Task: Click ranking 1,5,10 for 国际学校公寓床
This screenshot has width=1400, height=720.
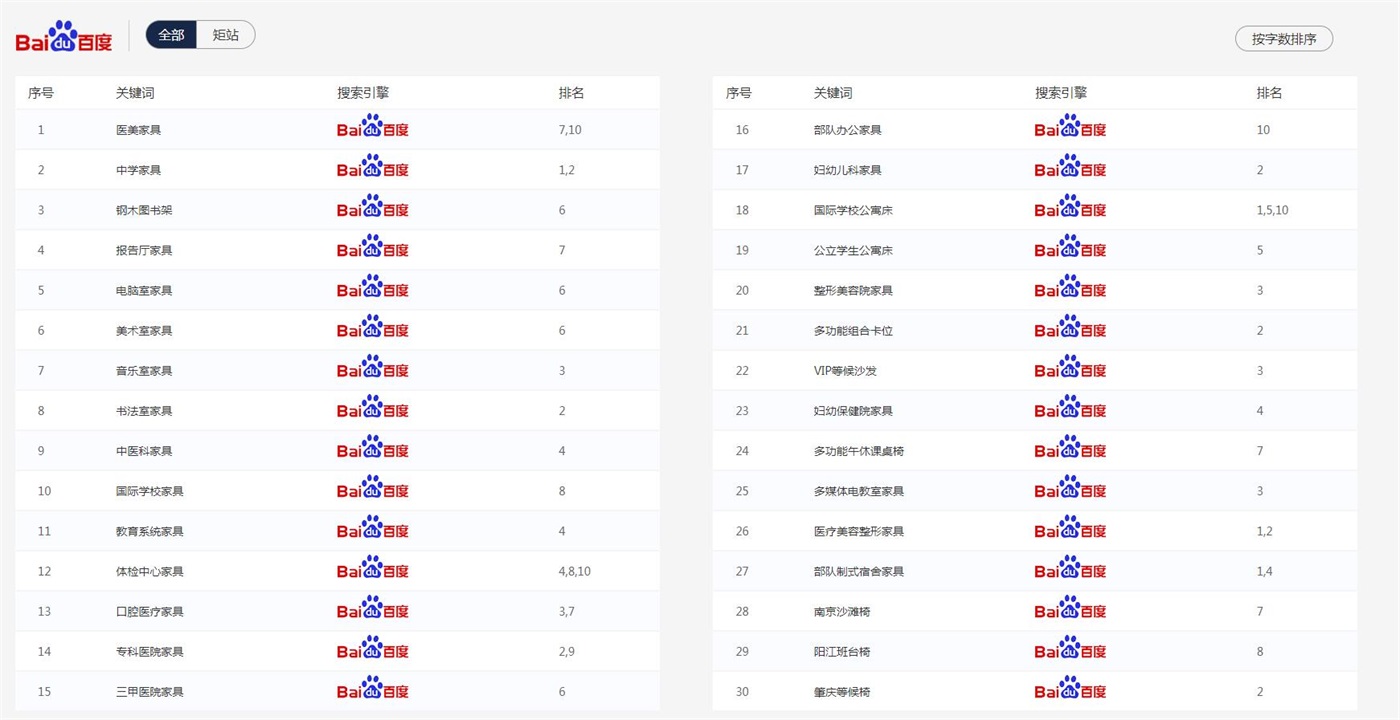Action: coord(1272,210)
